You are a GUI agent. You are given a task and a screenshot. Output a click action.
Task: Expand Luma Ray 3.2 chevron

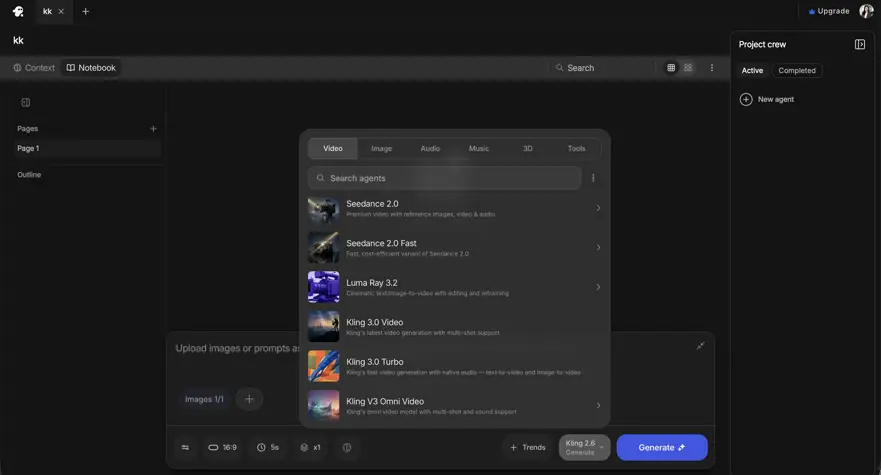click(598, 287)
